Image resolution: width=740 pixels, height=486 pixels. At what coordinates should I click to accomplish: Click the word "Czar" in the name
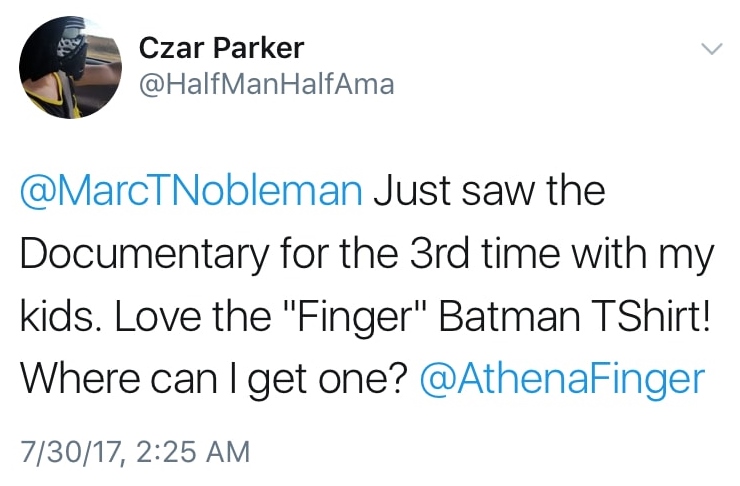(170, 48)
